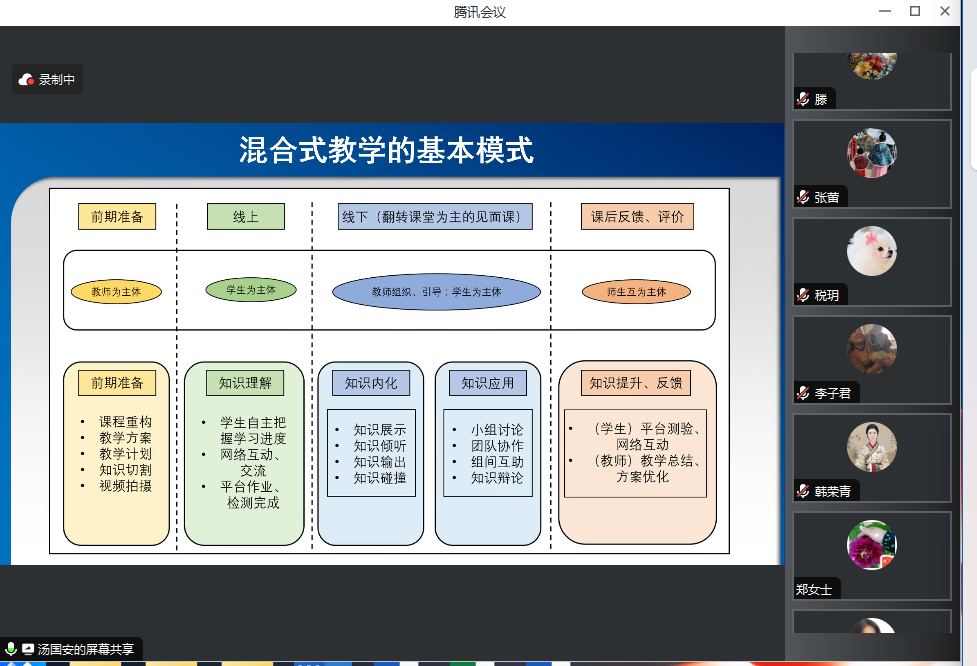Screen dimensions: 977x666
Task: Maximize the 腾讯会议 window
Action: tap(914, 11)
